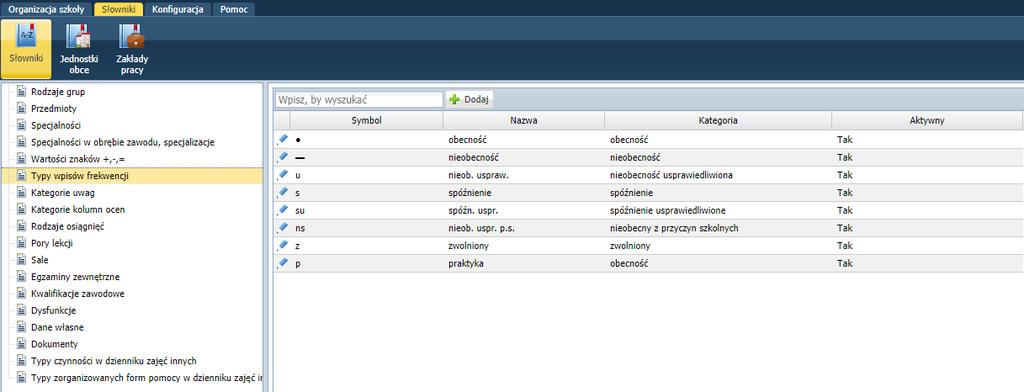
Task: Open Typy zorganizowanych form pomocy item
Action: pyautogui.click(x=147, y=378)
